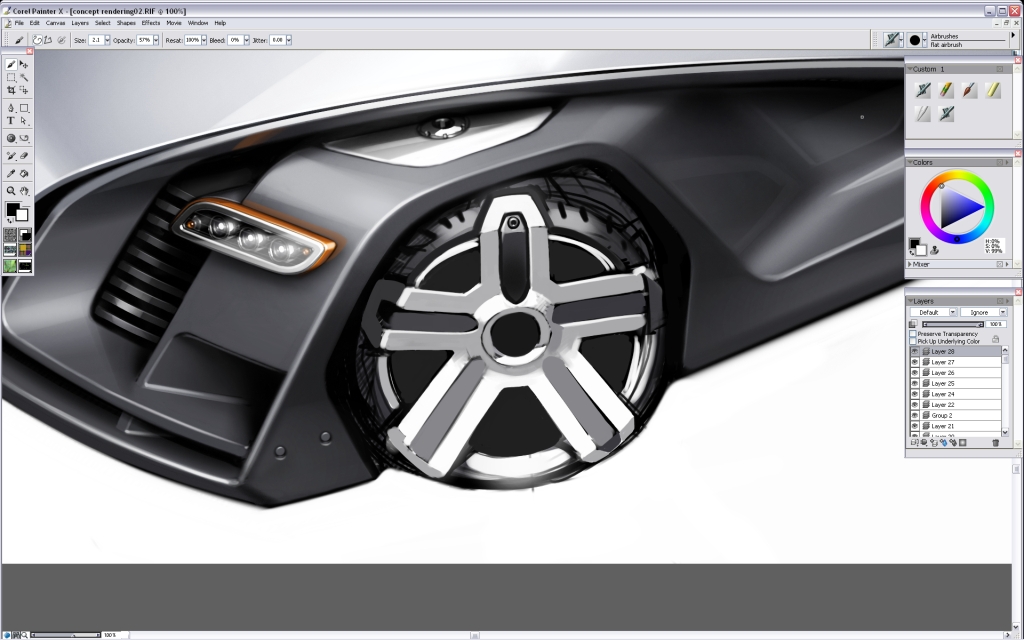Image resolution: width=1024 pixels, height=640 pixels.
Task: Select the Eraser tool
Action: tap(25, 154)
